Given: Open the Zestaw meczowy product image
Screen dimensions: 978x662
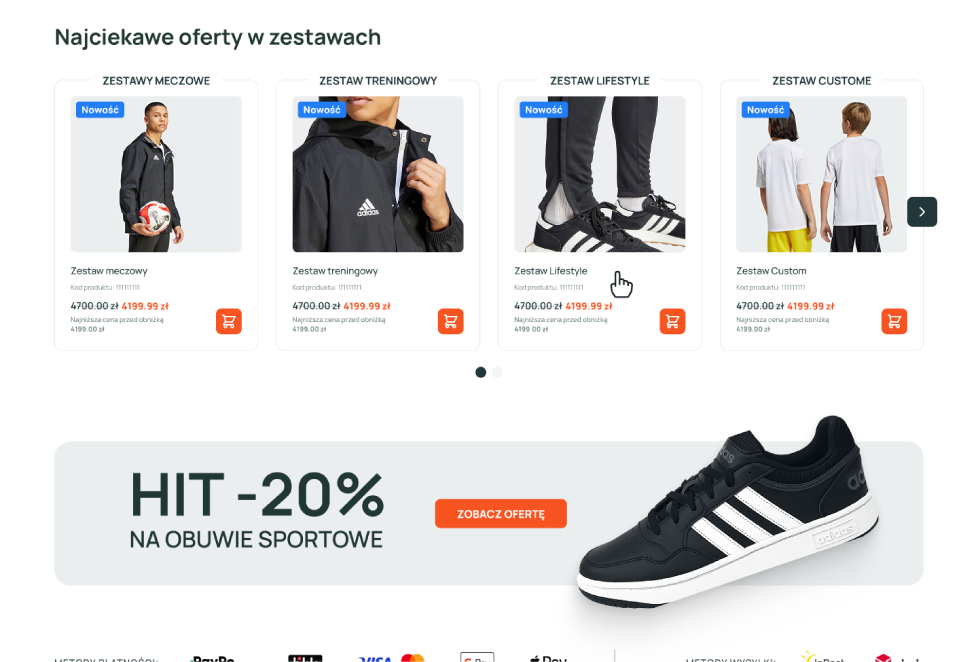Looking at the screenshot, I should [x=156, y=174].
